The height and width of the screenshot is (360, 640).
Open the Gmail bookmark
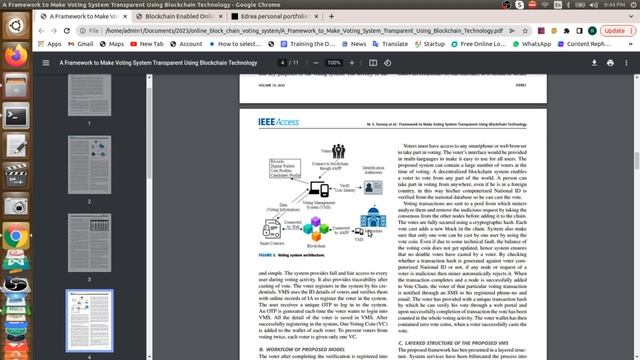point(80,44)
